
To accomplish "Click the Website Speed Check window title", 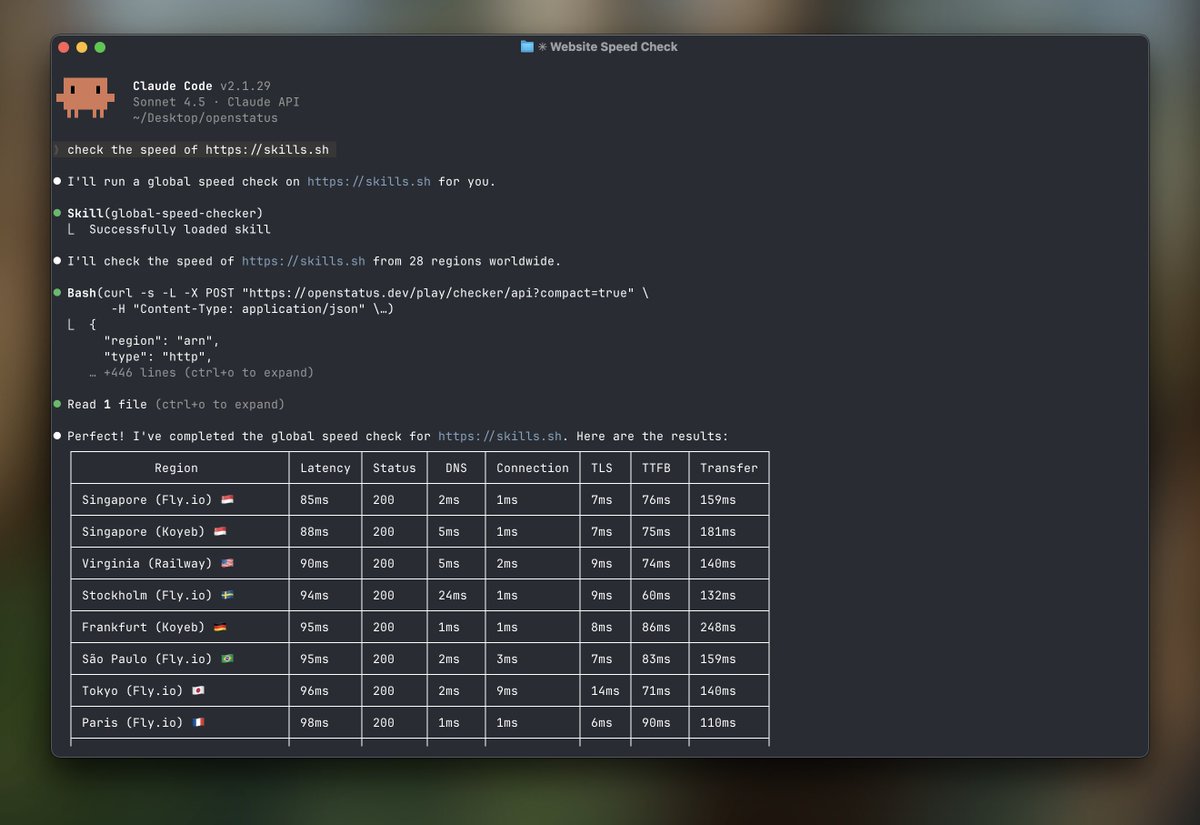I will point(614,47).
